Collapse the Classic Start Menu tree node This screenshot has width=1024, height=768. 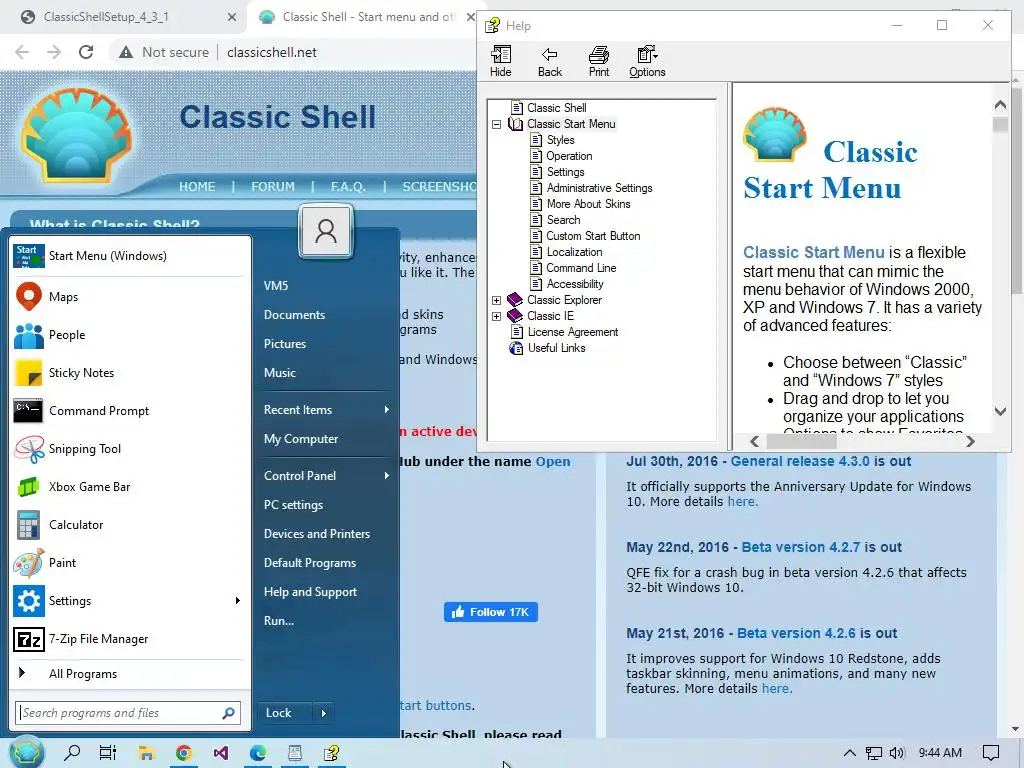496,124
